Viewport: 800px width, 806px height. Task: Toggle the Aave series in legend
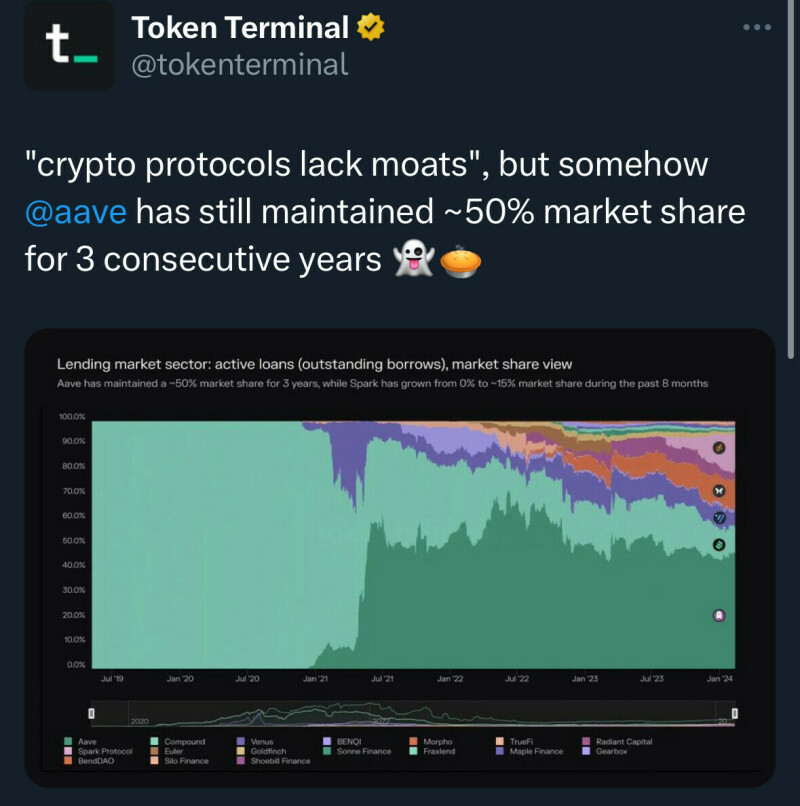(x=86, y=741)
